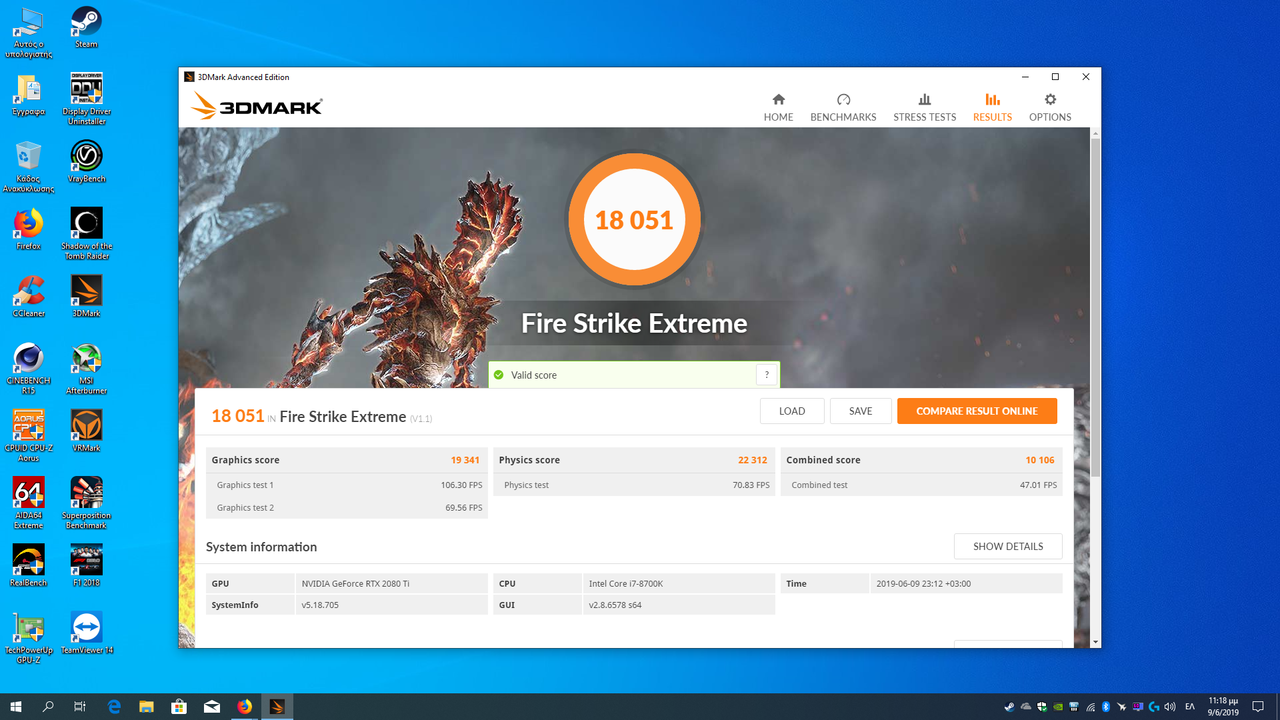The height and width of the screenshot is (720, 1280).
Task: Open Microsoft Store from the taskbar
Action: [179, 706]
